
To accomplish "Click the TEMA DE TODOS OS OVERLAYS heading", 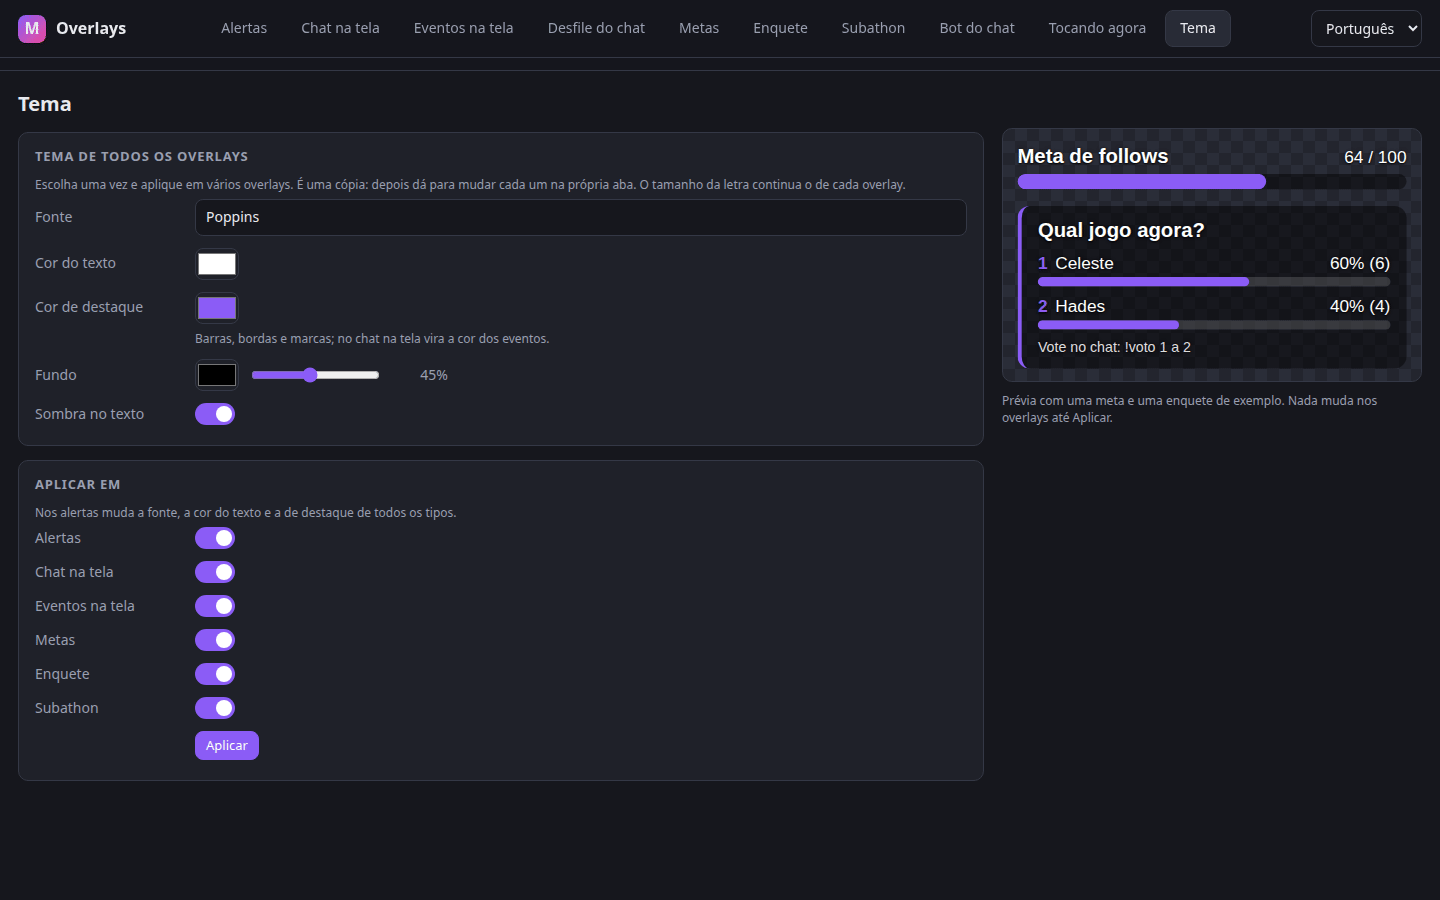I will pos(141,156).
